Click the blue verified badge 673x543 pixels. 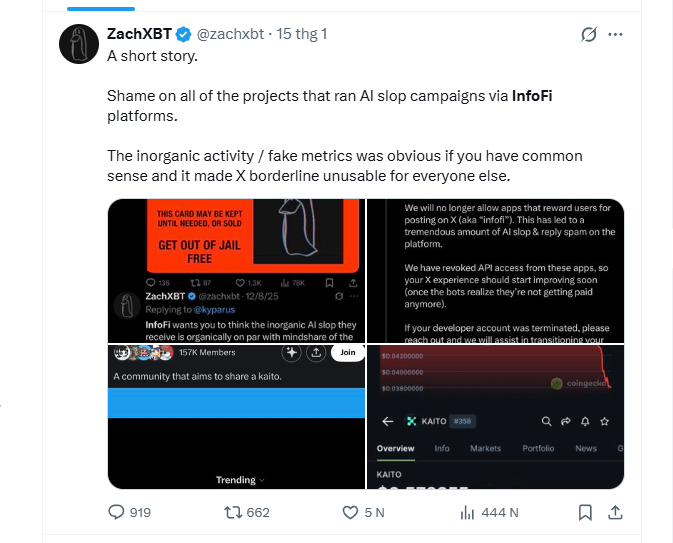point(184,34)
